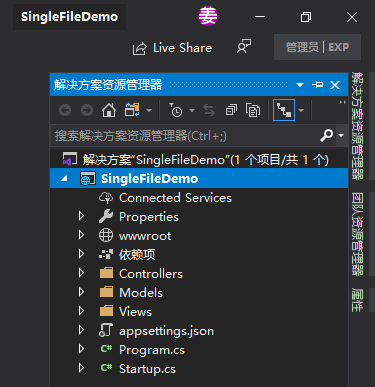Click the Home icon in Solution Explorer toolbar

[109, 110]
